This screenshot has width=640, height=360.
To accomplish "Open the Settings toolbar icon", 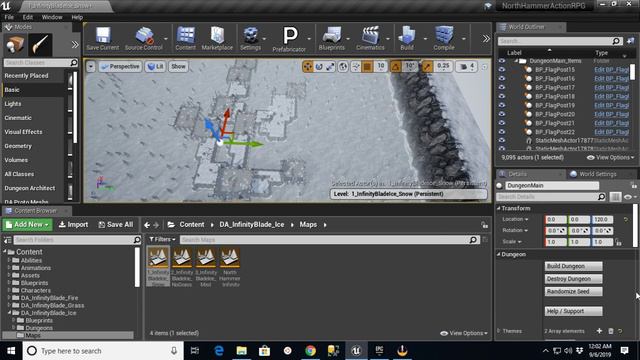I will [250, 39].
